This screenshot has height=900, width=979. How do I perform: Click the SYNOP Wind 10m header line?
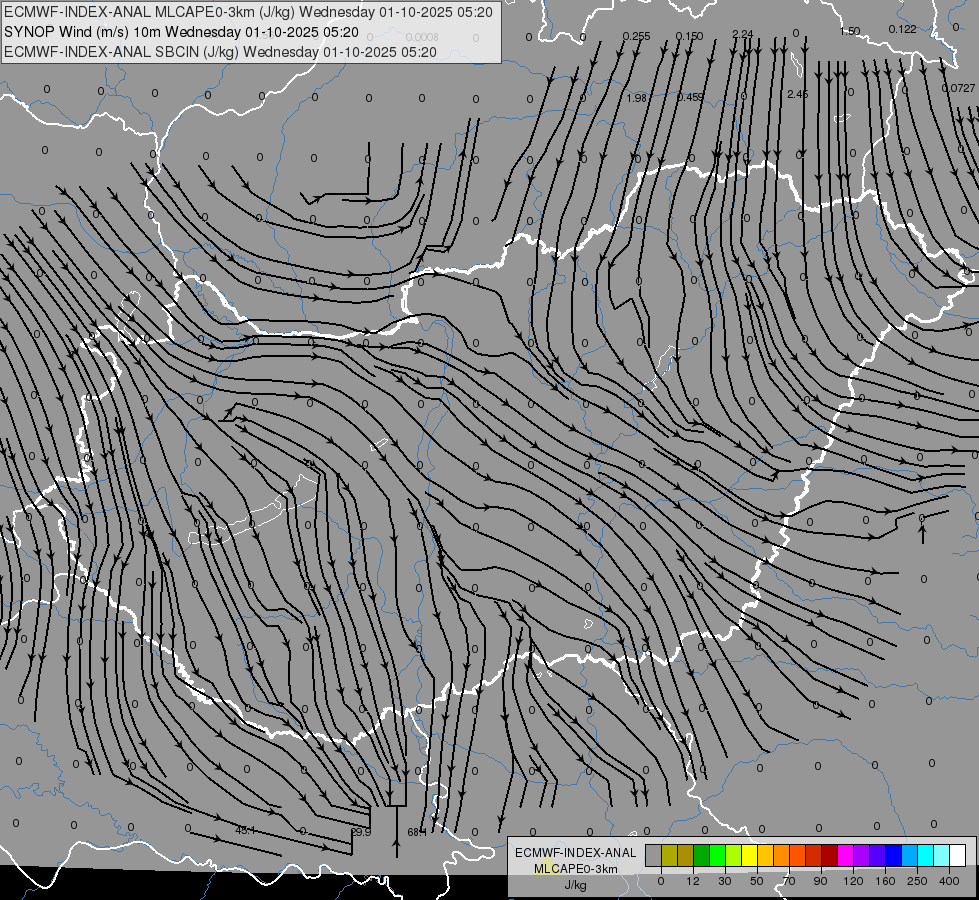tap(181, 32)
